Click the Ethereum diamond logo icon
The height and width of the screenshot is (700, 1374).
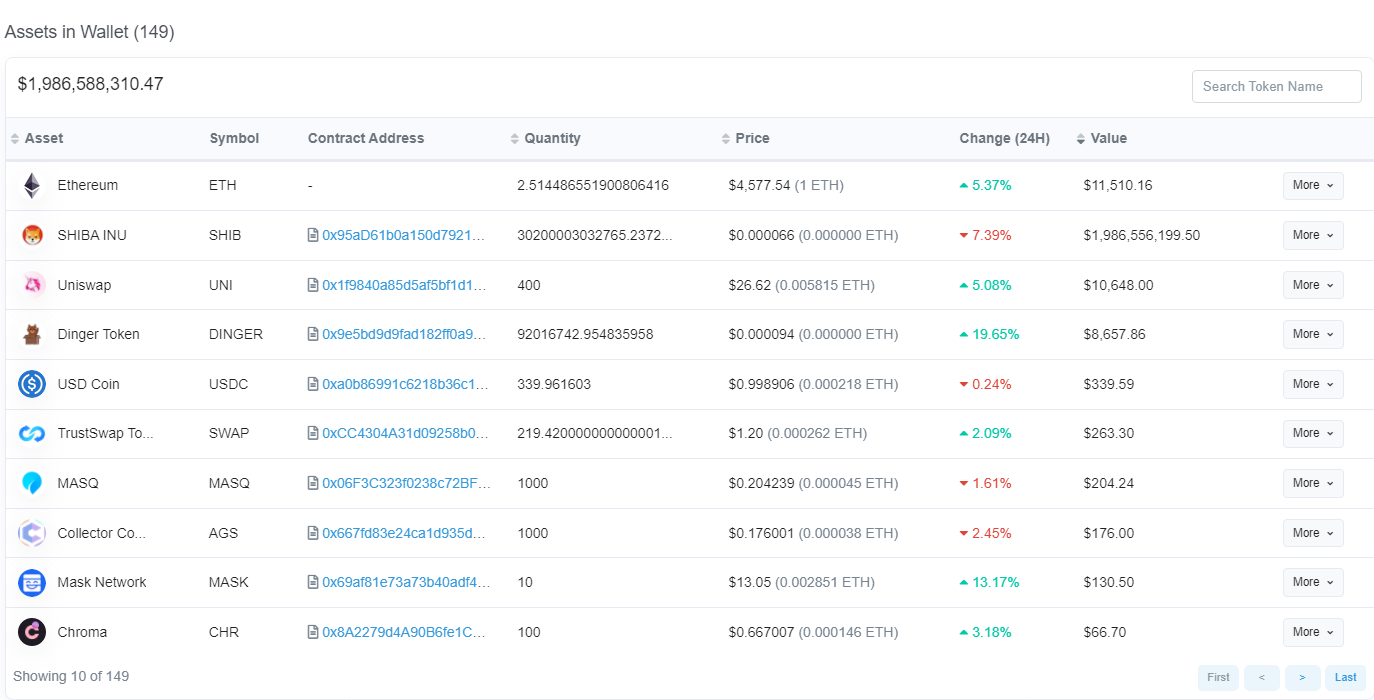point(32,185)
